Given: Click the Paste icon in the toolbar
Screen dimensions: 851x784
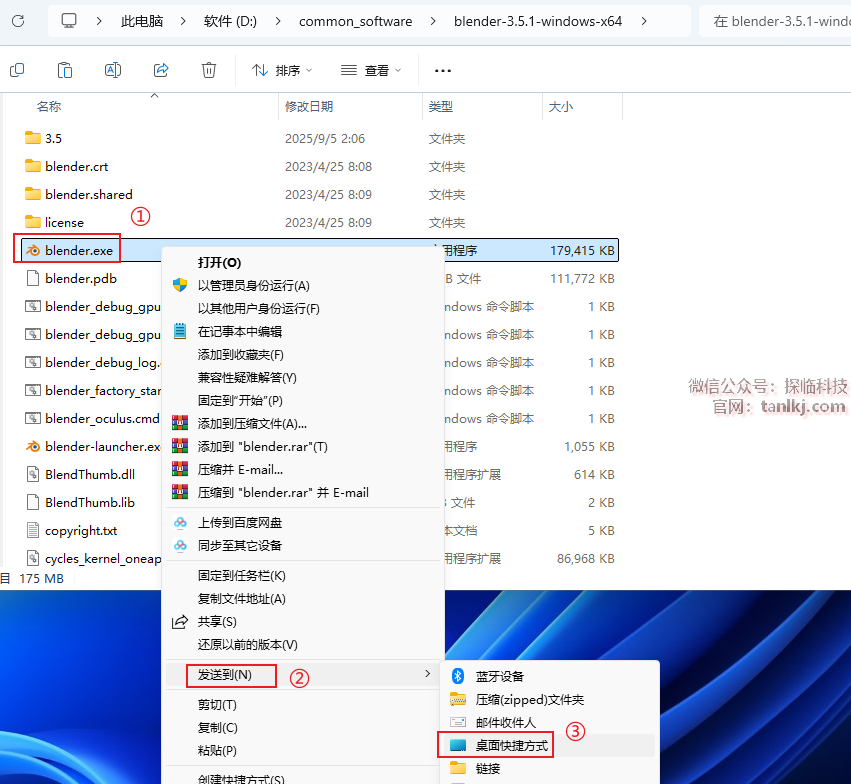Looking at the screenshot, I should pyautogui.click(x=65, y=70).
